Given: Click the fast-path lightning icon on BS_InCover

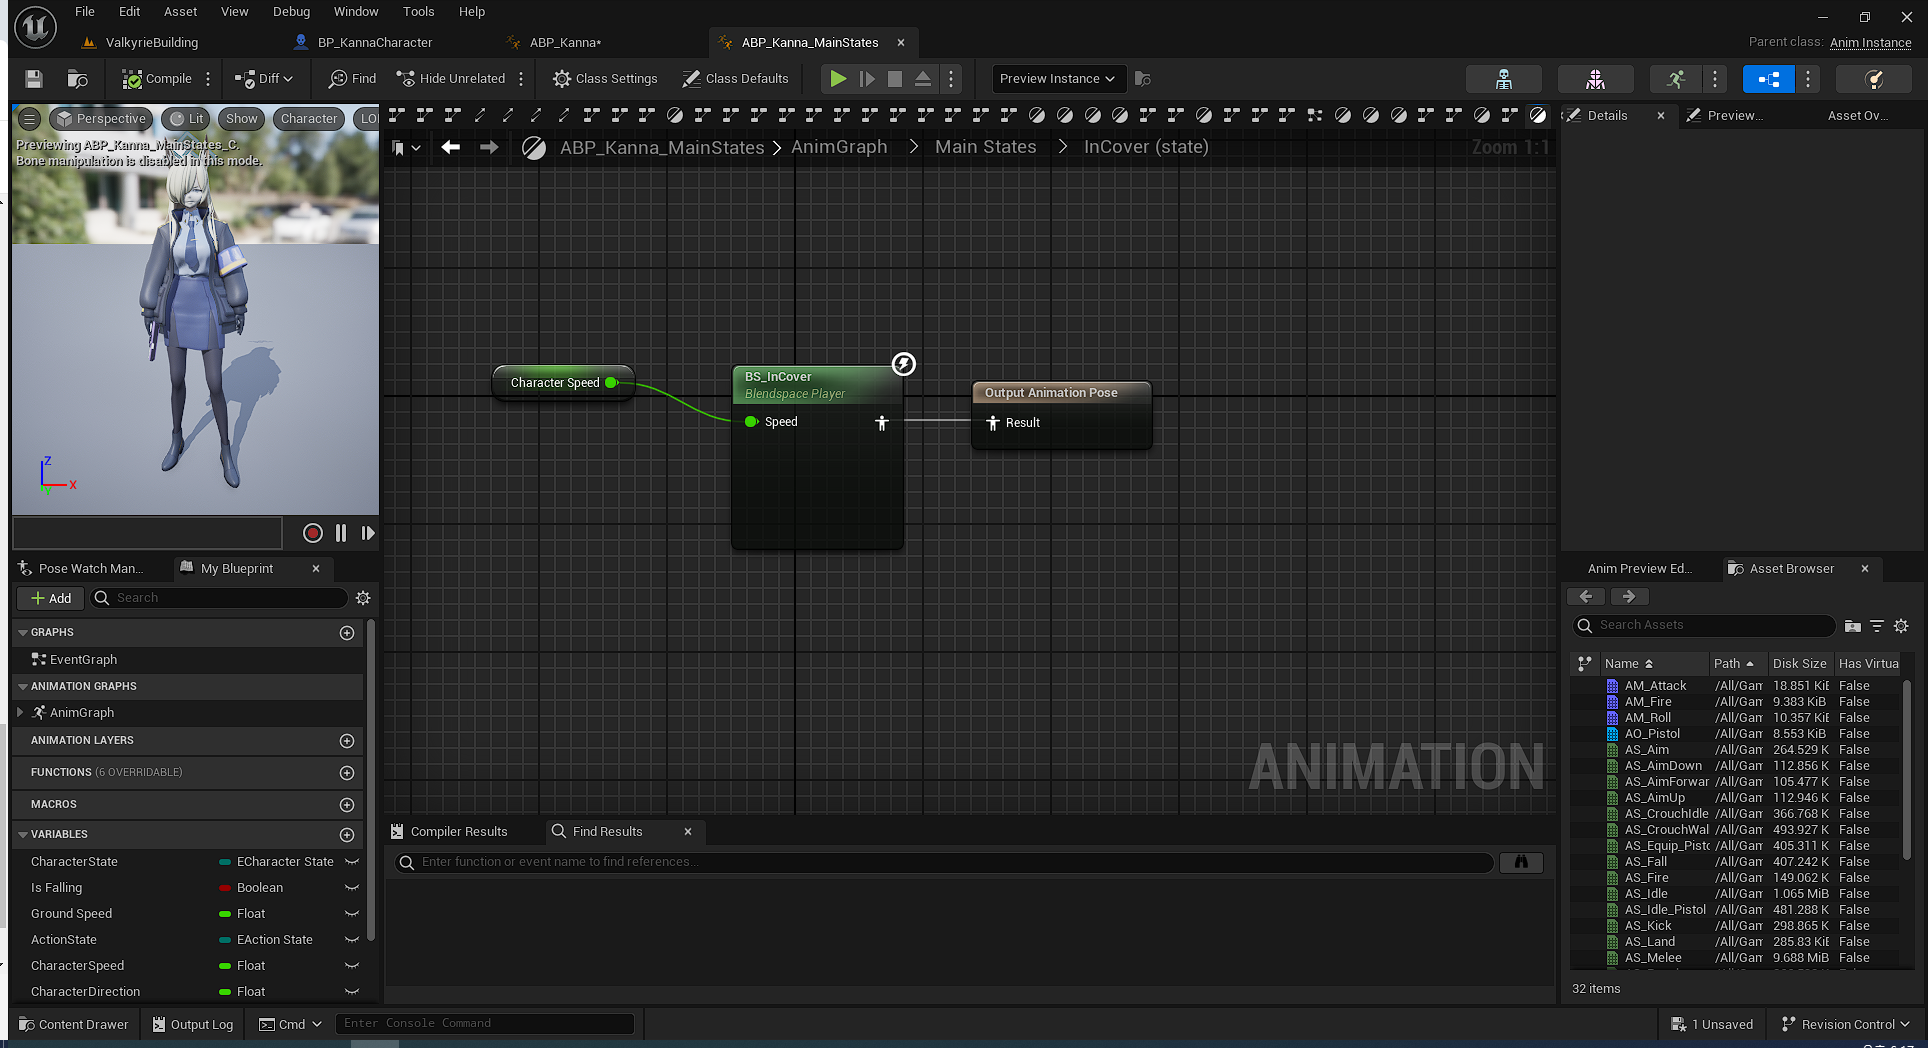Looking at the screenshot, I should [x=904, y=364].
